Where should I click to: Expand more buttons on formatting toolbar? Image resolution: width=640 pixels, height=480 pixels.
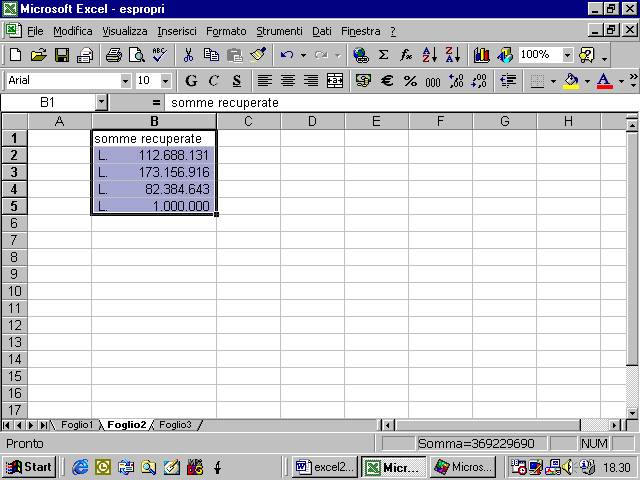633,80
